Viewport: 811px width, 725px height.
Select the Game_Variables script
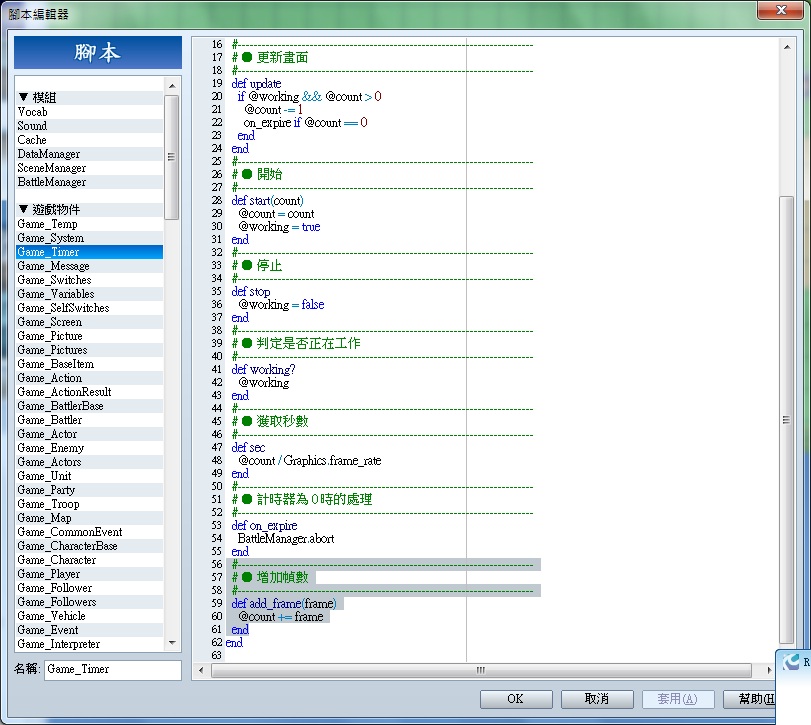coord(89,294)
